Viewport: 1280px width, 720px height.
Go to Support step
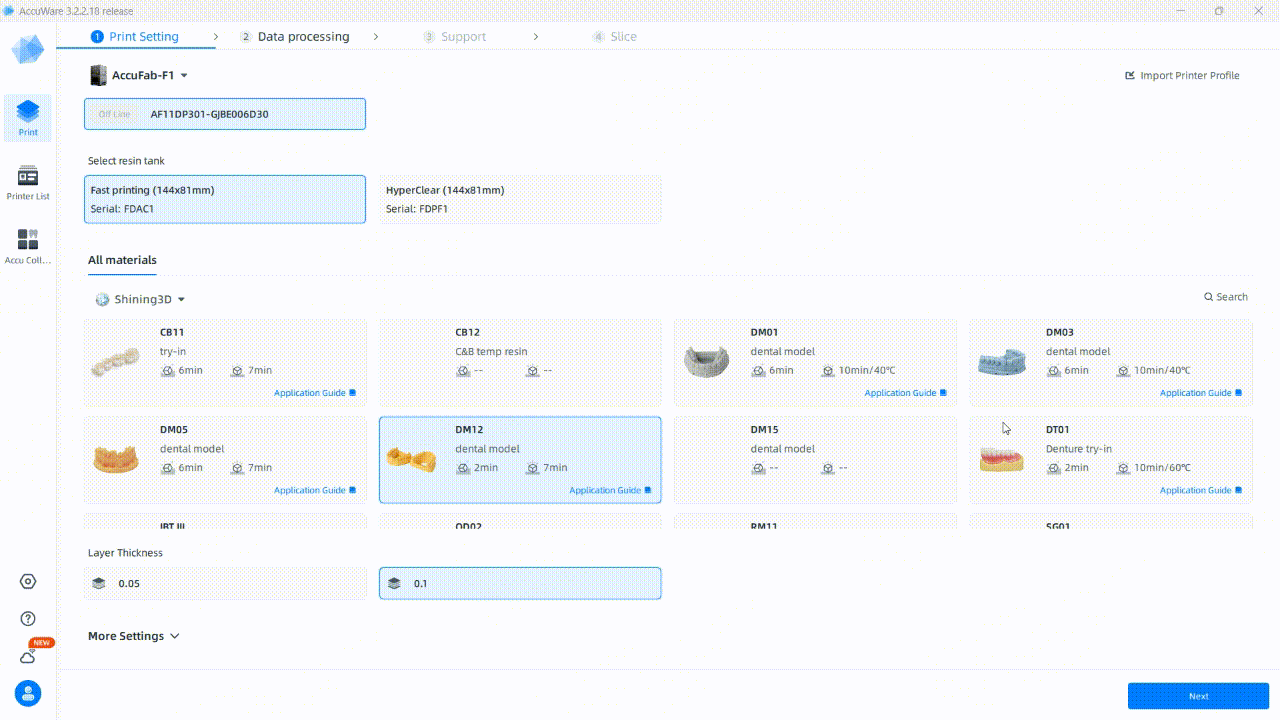455,37
